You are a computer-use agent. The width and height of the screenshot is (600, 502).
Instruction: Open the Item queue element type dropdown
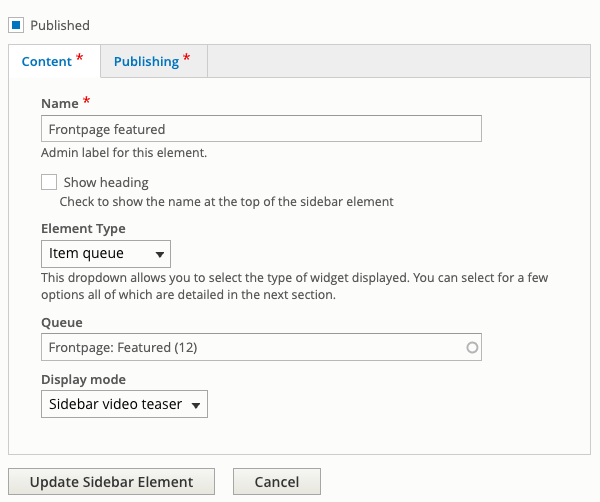106,254
